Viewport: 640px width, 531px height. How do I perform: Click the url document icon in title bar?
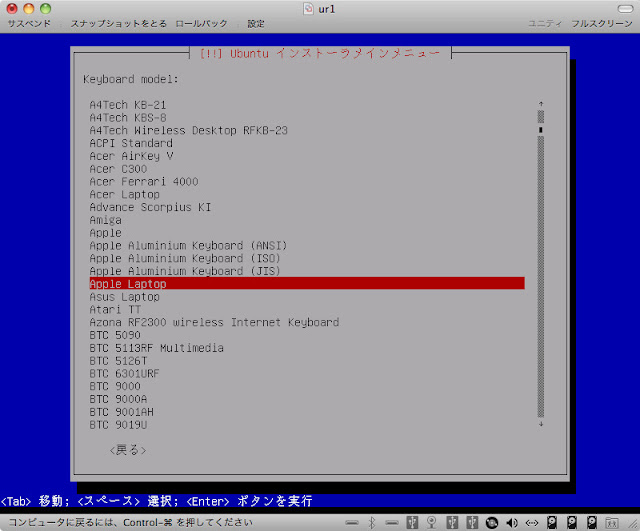pyautogui.click(x=309, y=9)
